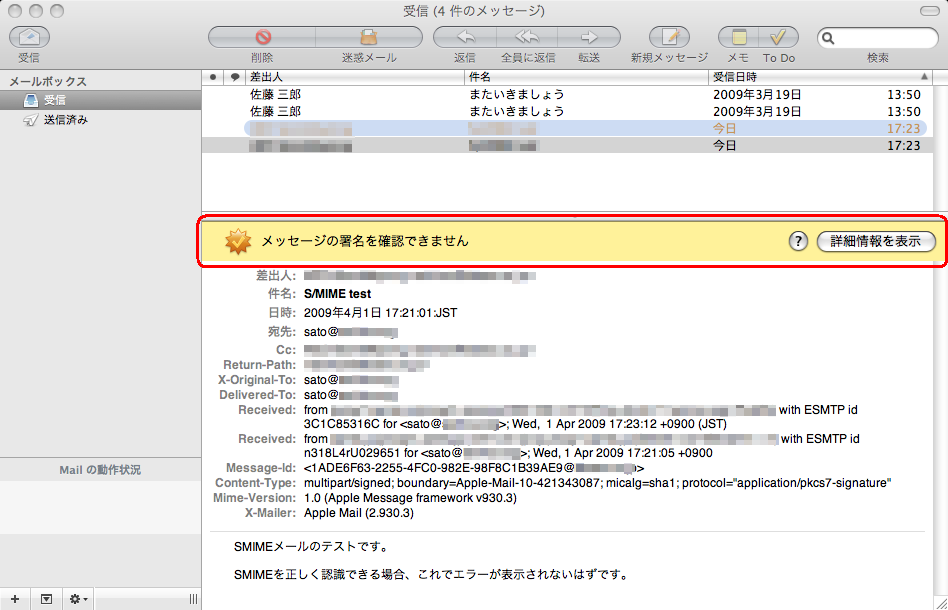The height and width of the screenshot is (610, 948).
Task: Click the toolbar toggle pill button
Action: [x=929, y=11]
